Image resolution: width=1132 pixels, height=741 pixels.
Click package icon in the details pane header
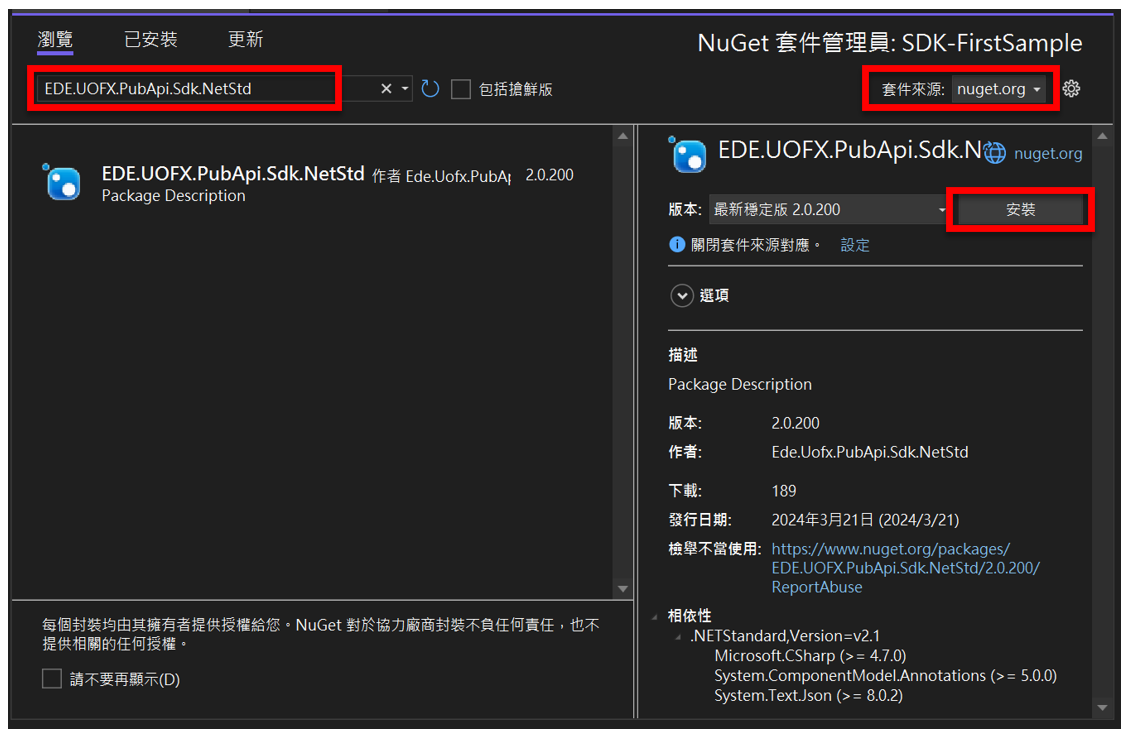tap(687, 154)
